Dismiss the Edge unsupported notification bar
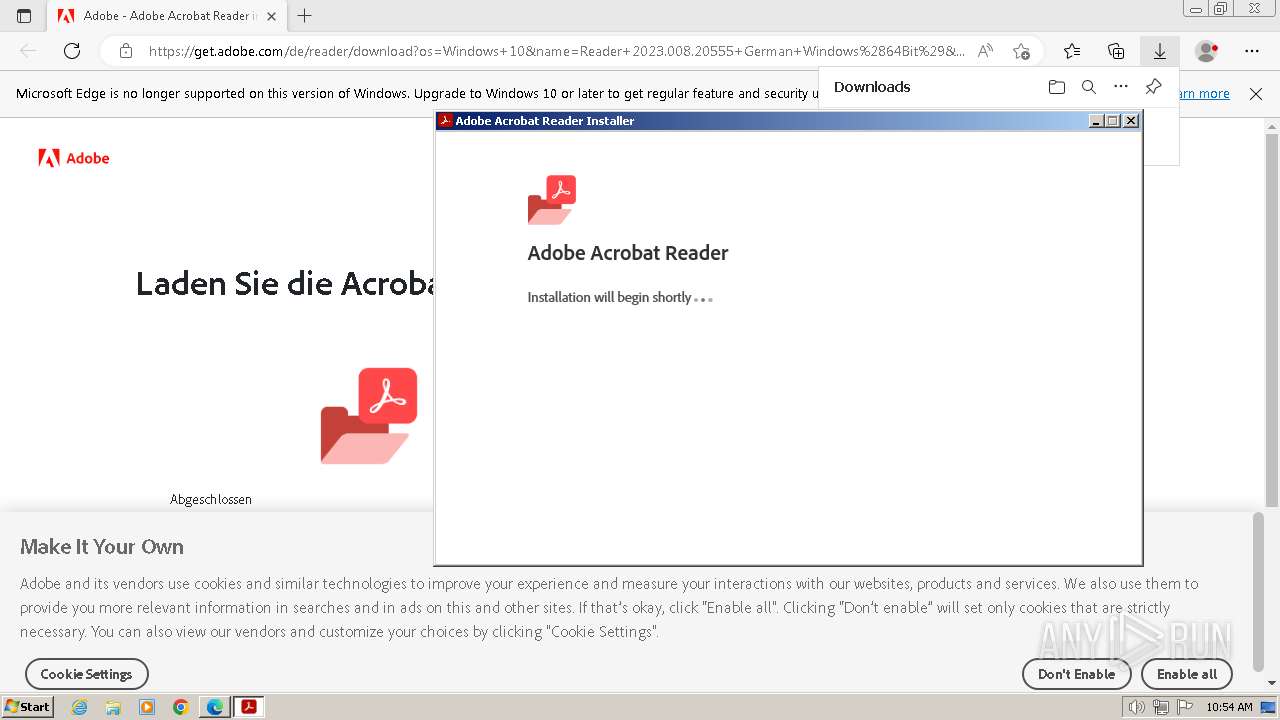 [1256, 94]
